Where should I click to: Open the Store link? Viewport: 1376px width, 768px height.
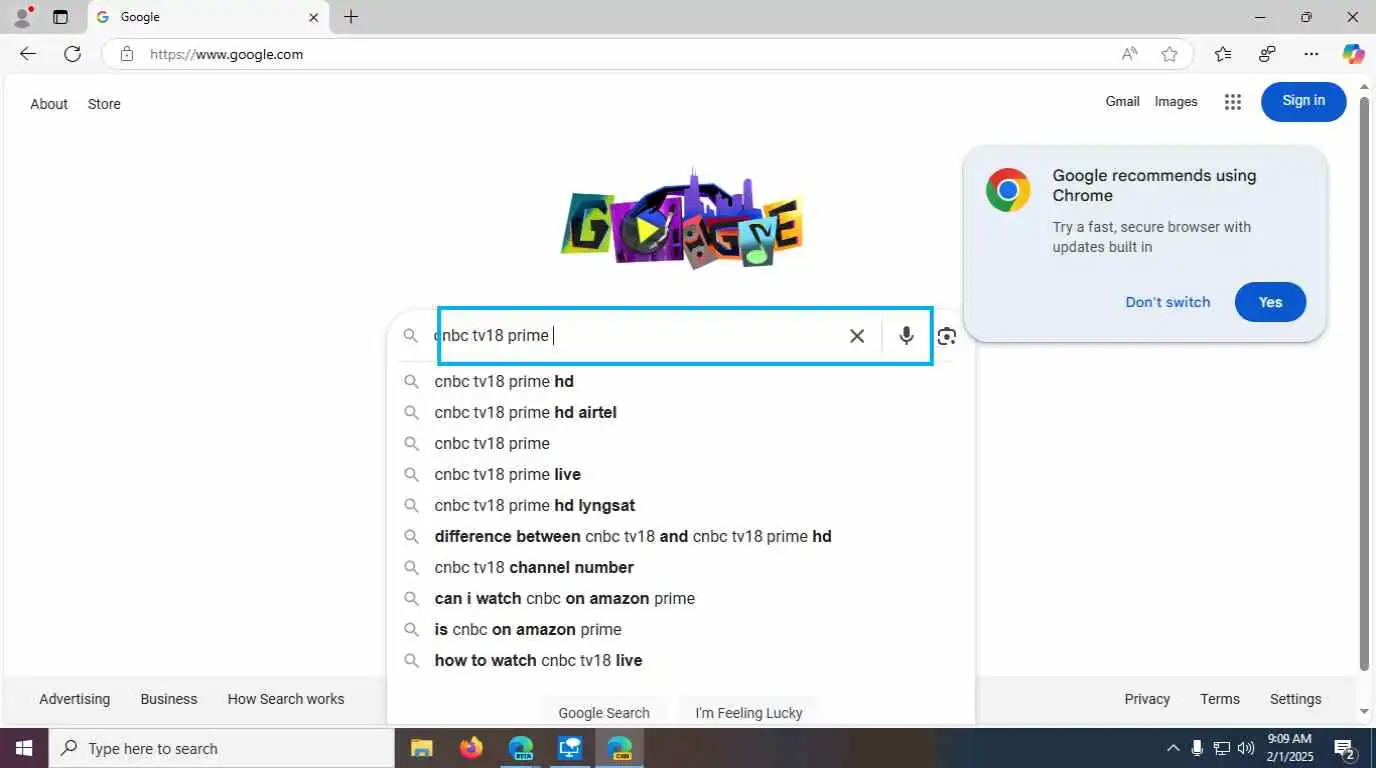point(104,104)
